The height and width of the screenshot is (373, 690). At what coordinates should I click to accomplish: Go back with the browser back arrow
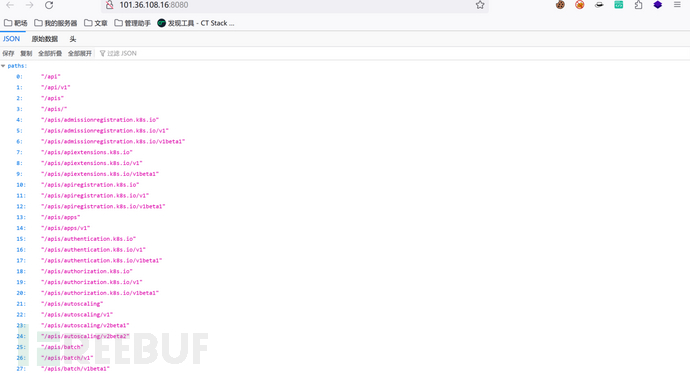(x=10, y=5)
